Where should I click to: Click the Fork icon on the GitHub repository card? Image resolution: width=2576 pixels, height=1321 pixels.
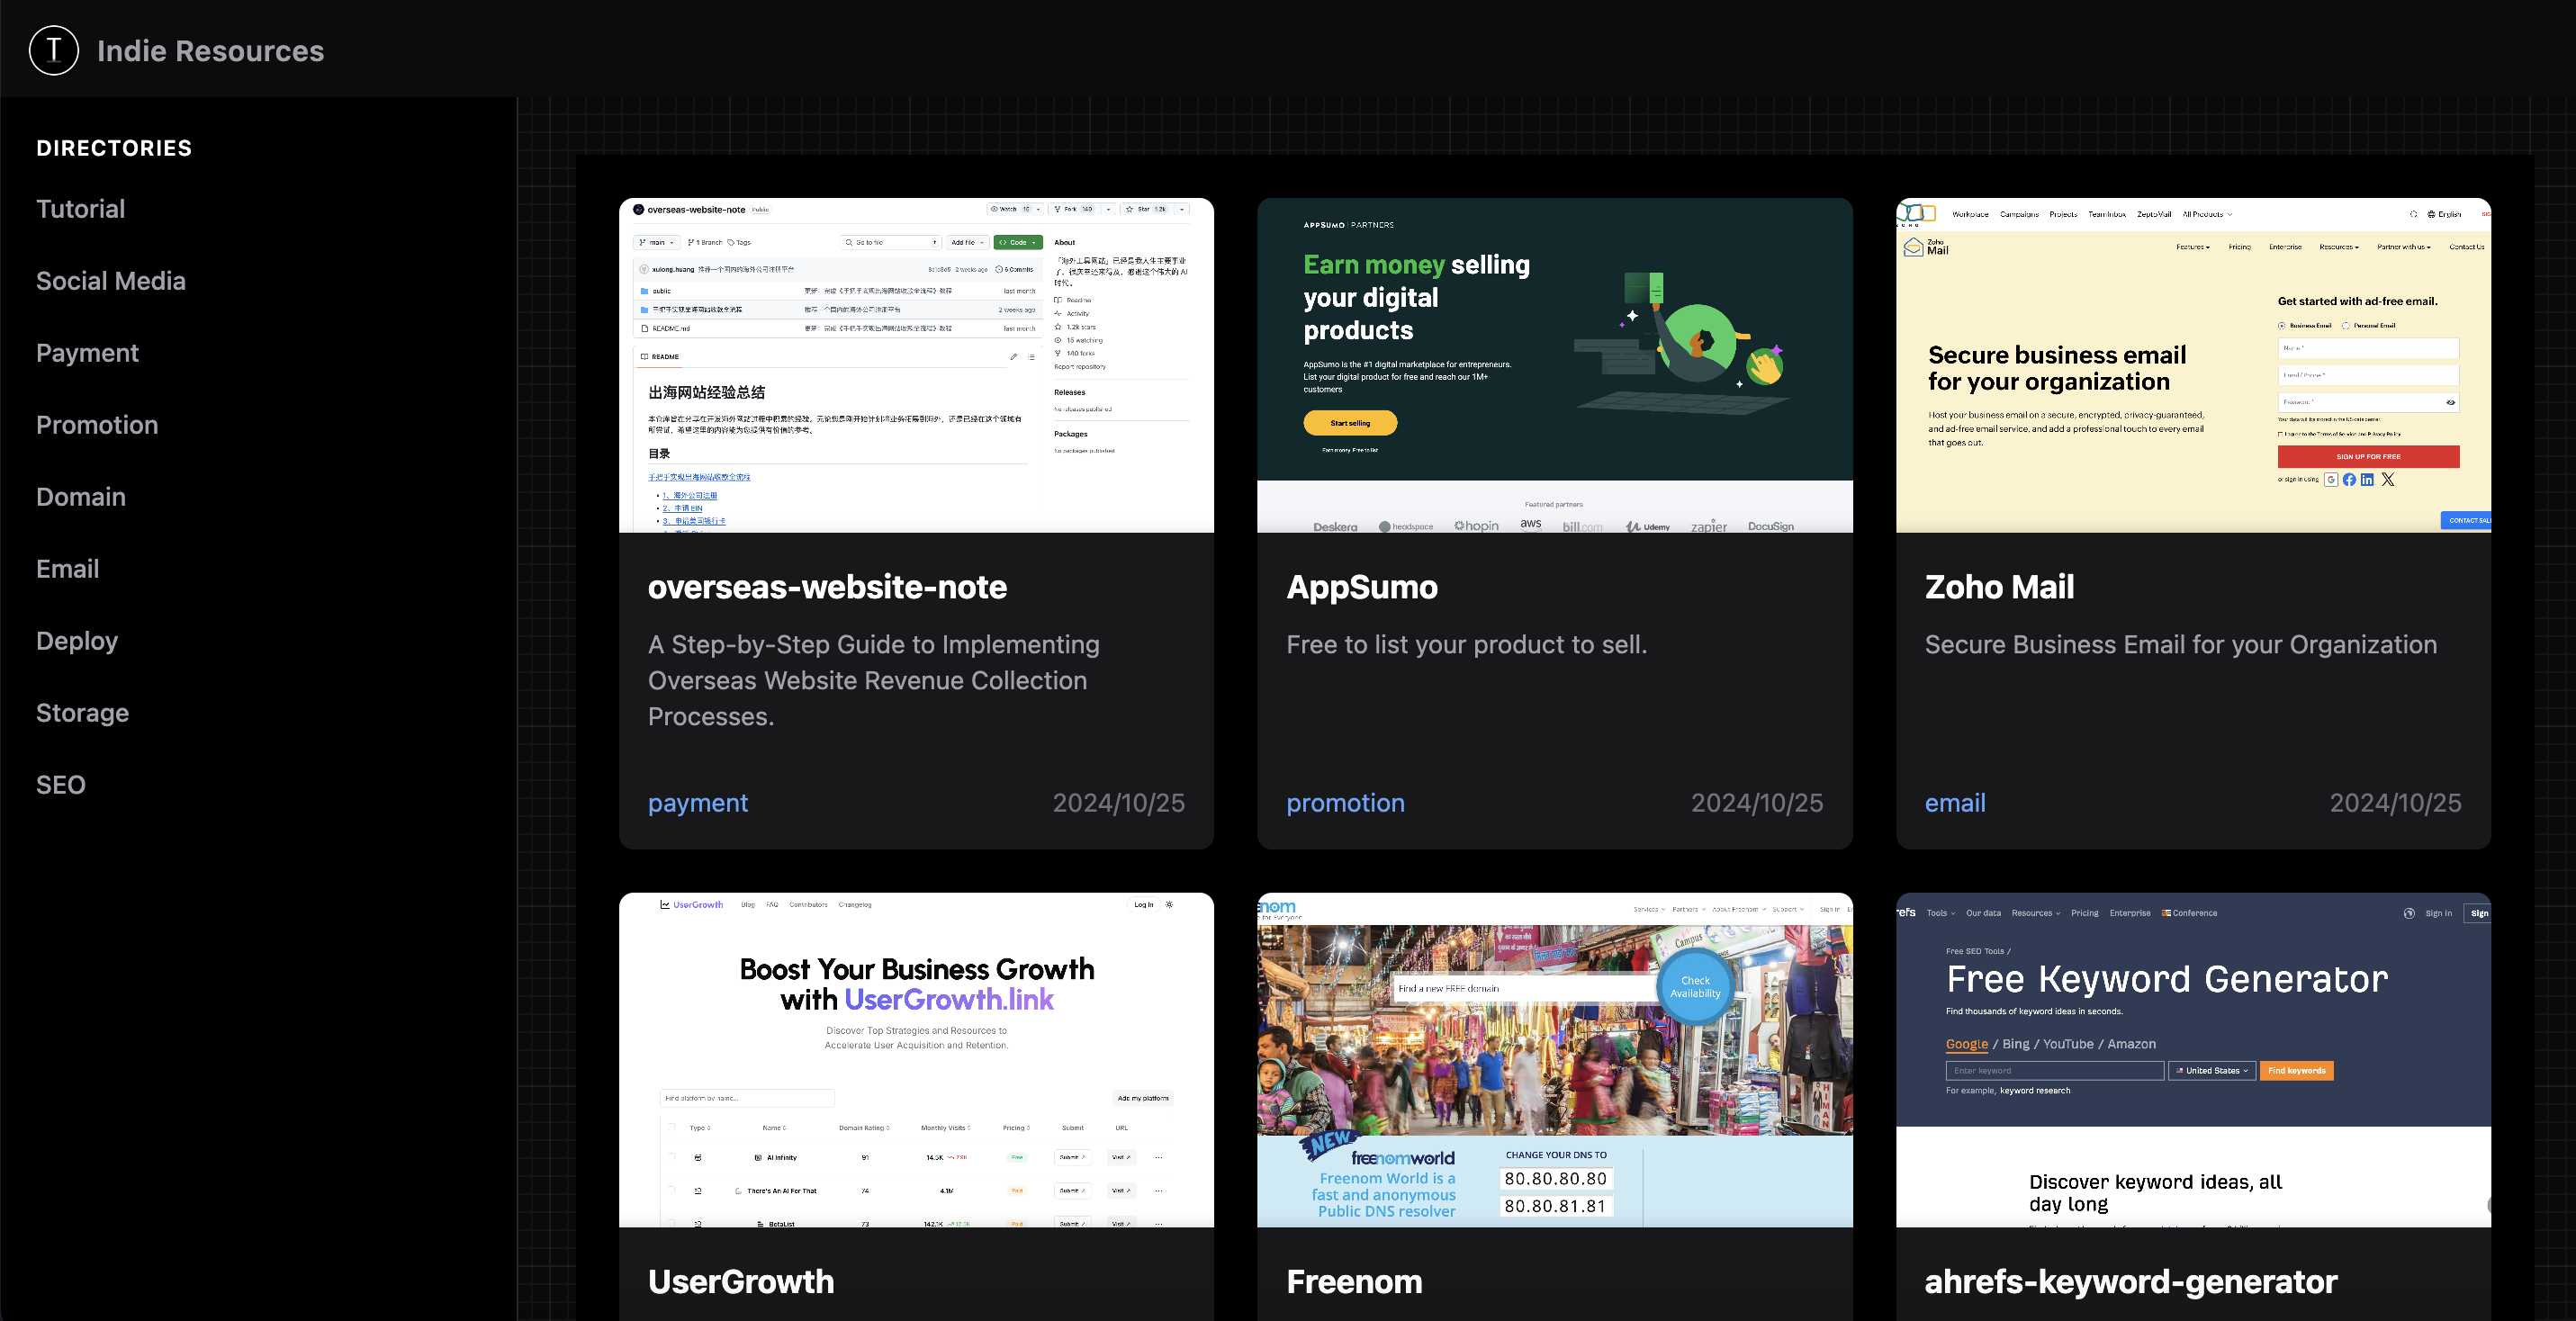(1058, 210)
